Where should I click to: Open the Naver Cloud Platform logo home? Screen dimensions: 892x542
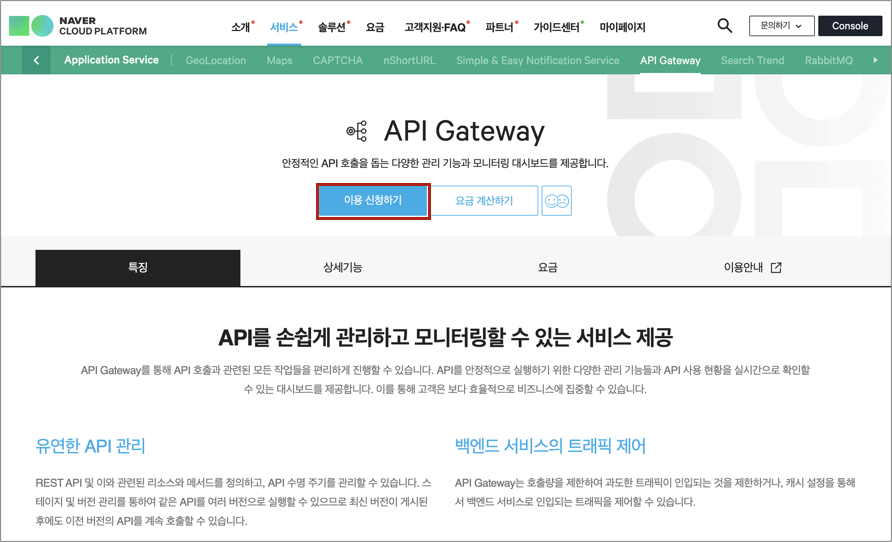pyautogui.click(x=78, y=26)
